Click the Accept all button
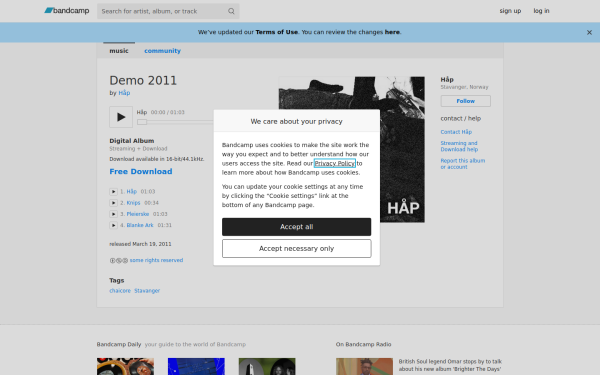600x375 pixels. [x=297, y=227]
